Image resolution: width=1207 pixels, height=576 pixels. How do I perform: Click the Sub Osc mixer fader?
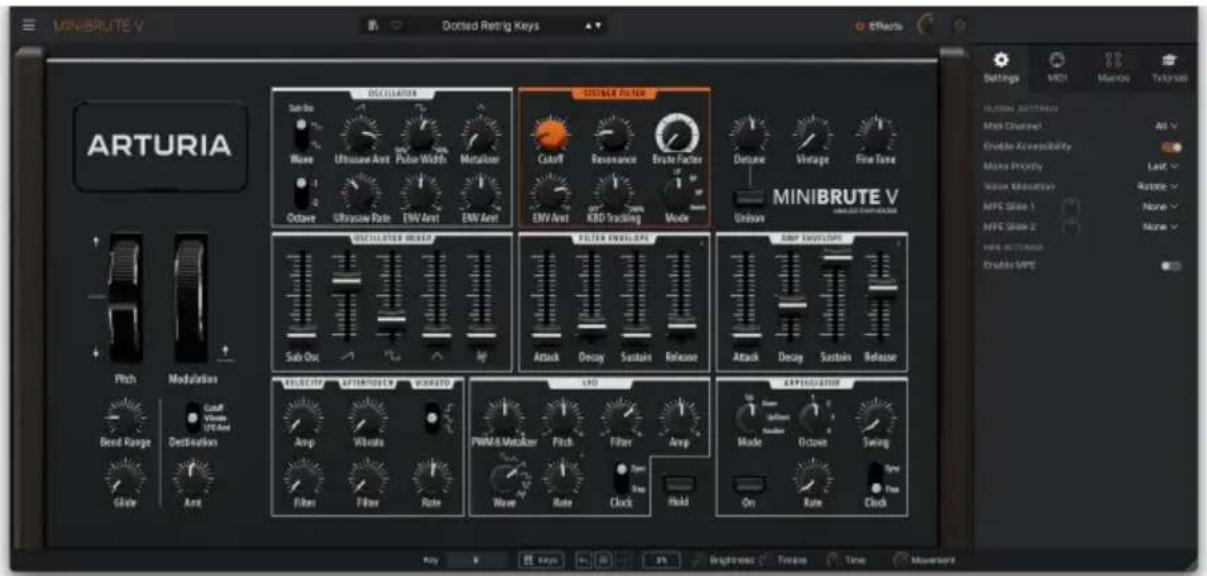(301, 337)
